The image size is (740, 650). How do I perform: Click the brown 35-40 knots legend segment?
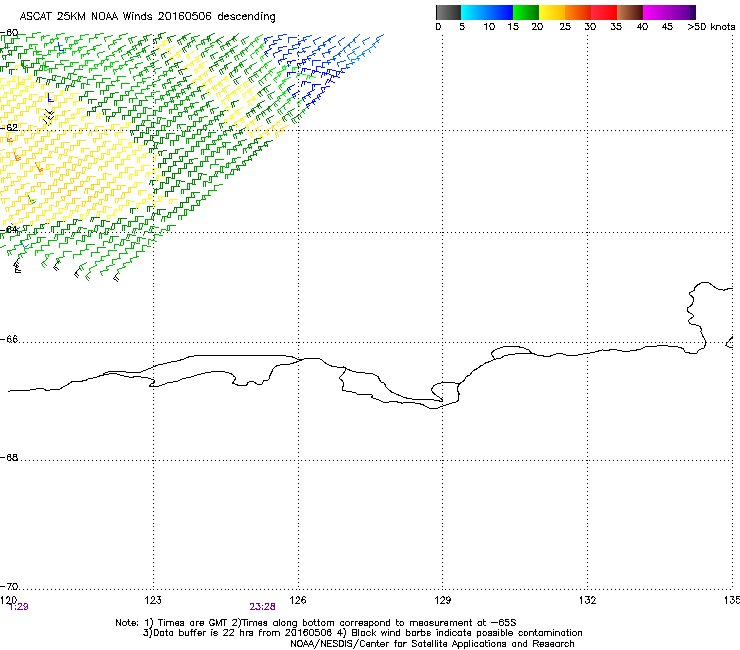click(630, 12)
